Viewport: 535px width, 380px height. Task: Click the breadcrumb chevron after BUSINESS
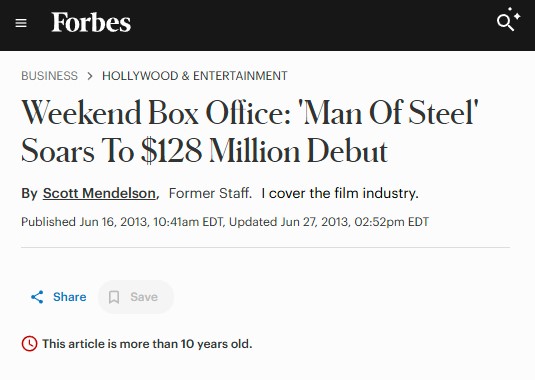90,76
